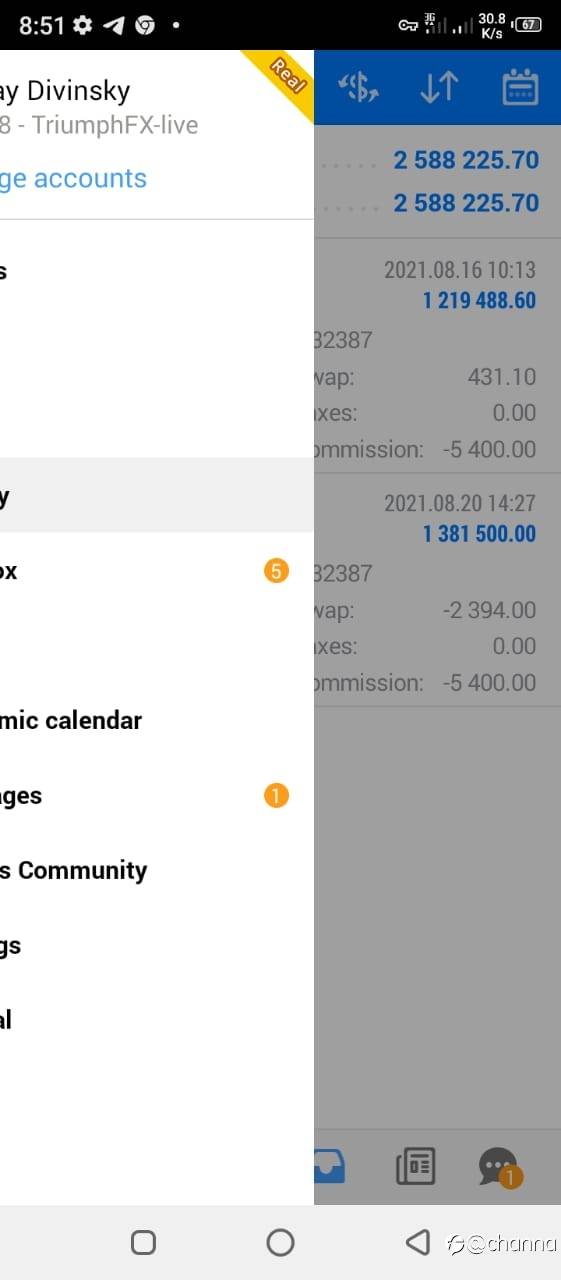Expand the 2021.08.16 10:13 trade record
This screenshot has width=561, height=1280.
[x=437, y=356]
